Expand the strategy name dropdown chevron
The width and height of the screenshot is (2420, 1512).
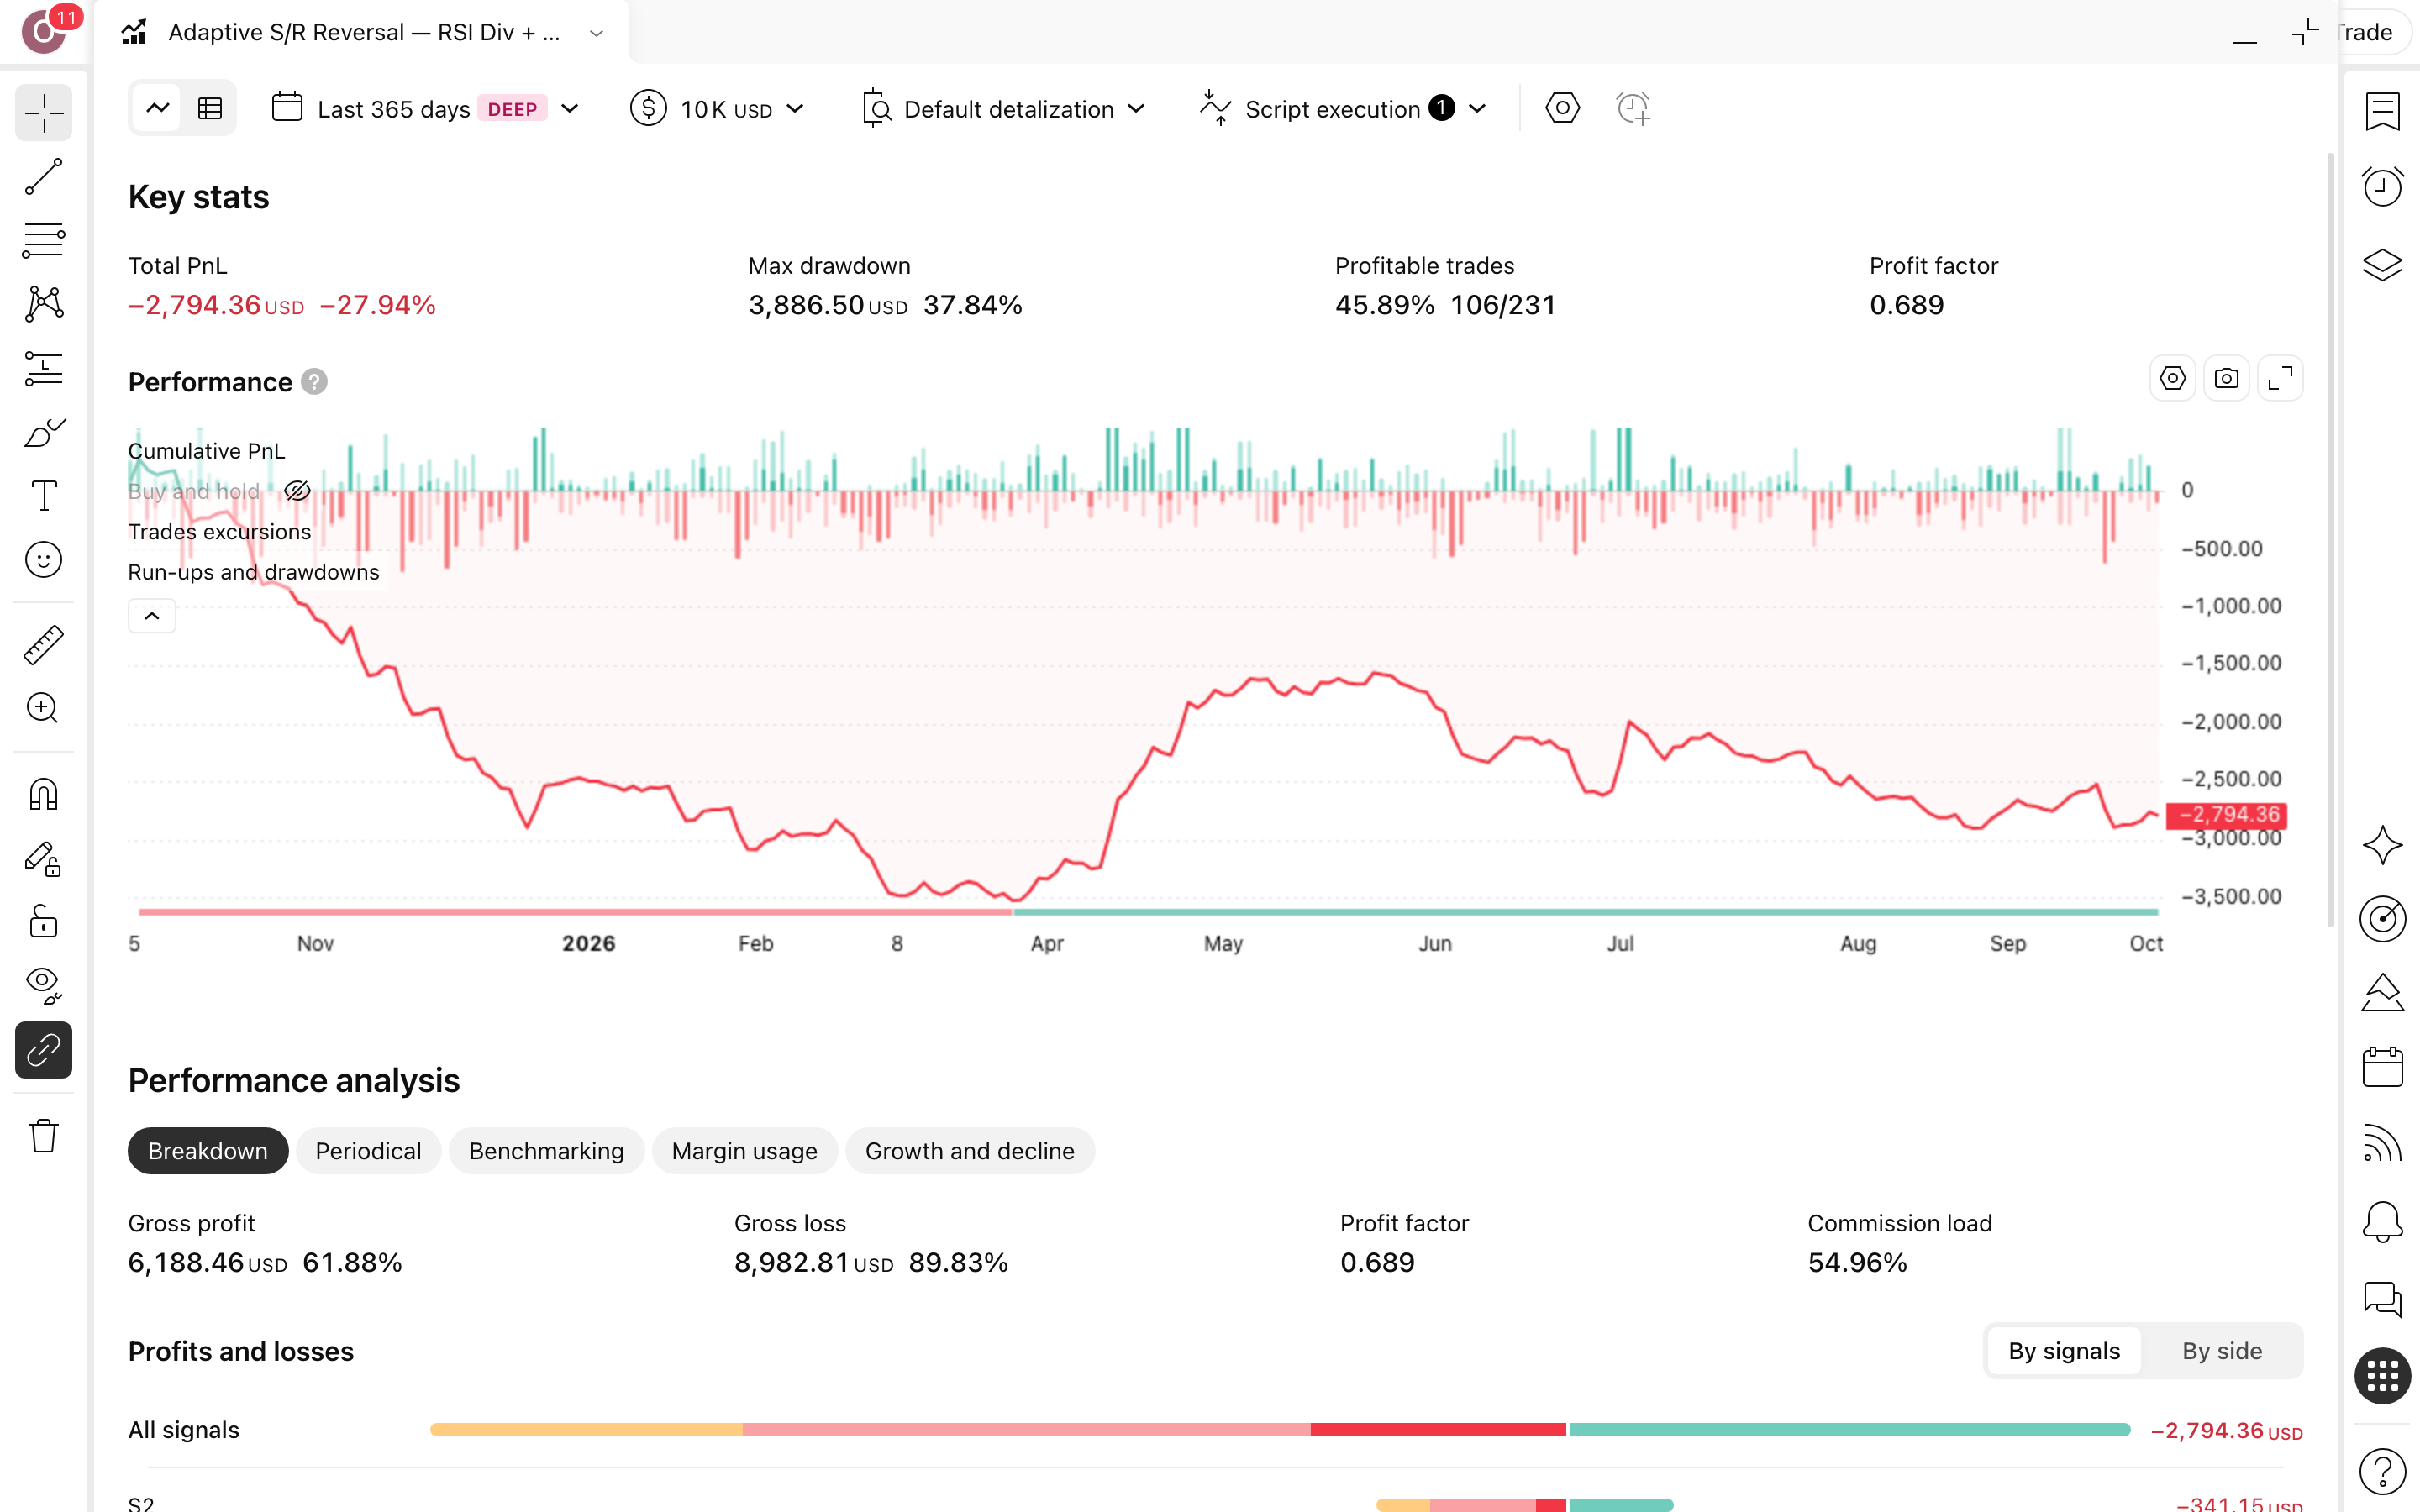point(597,33)
